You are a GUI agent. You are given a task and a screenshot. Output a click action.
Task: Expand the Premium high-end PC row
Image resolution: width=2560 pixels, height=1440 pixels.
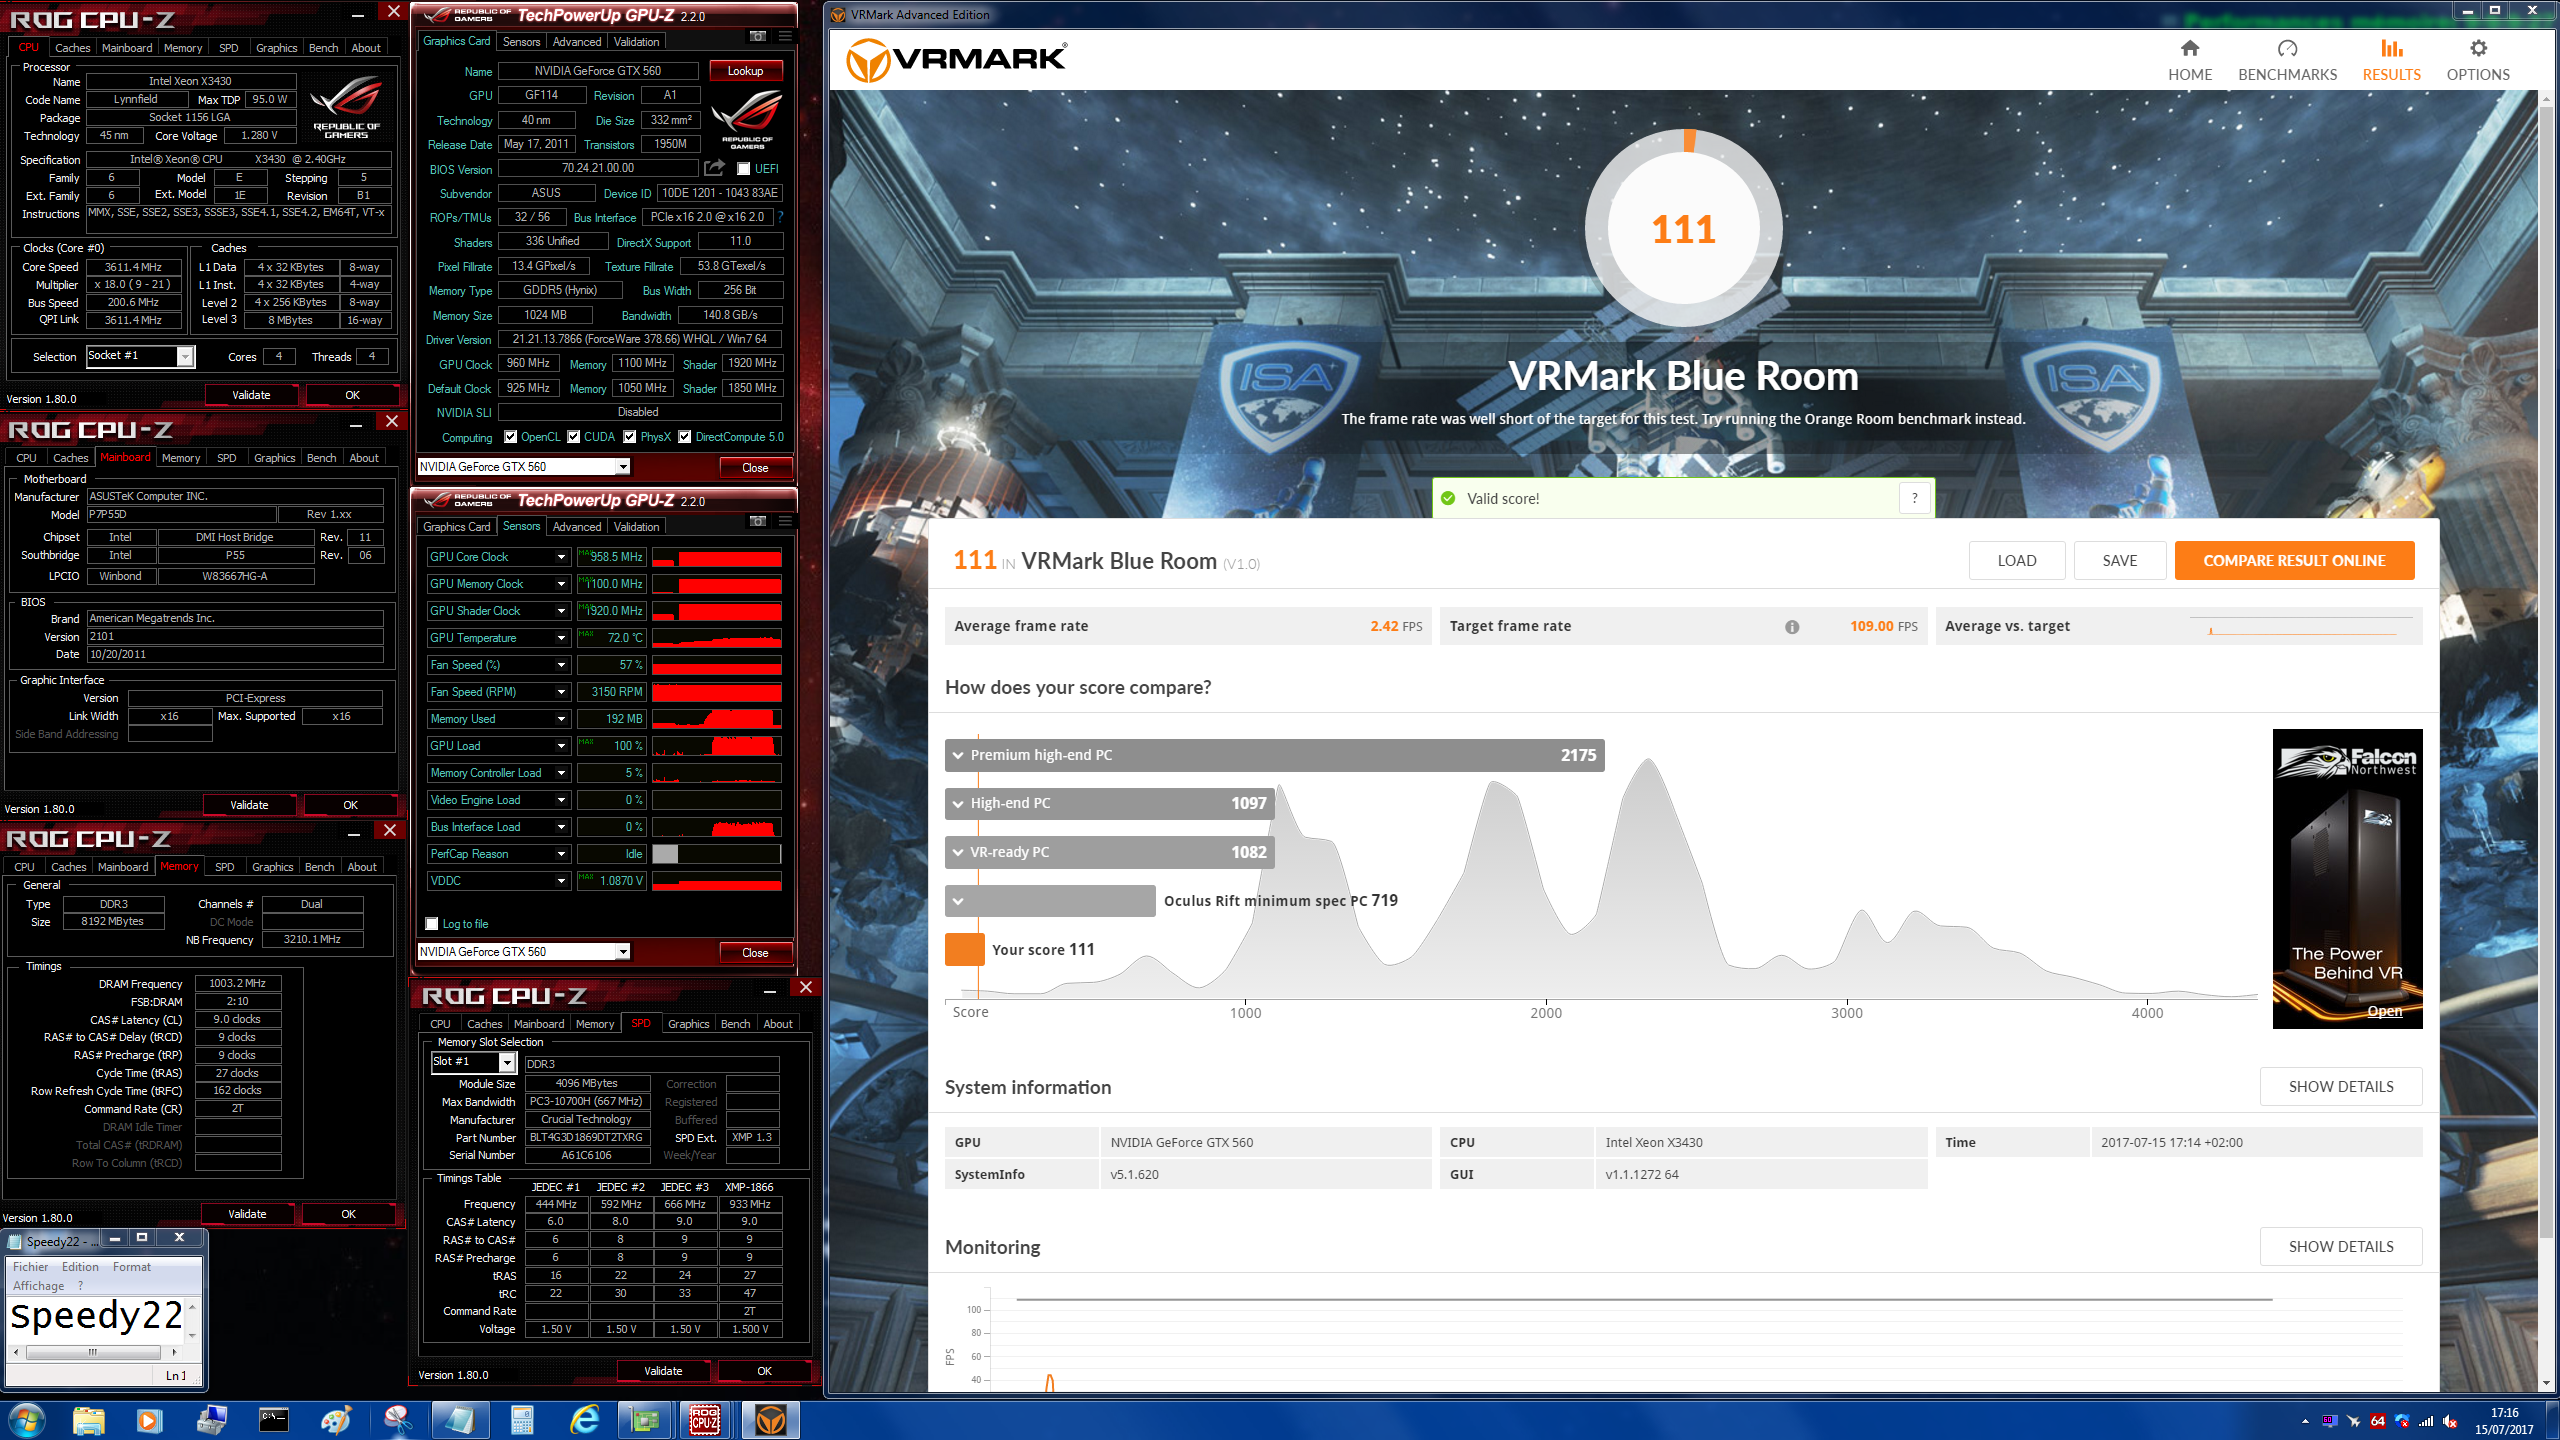tap(958, 755)
